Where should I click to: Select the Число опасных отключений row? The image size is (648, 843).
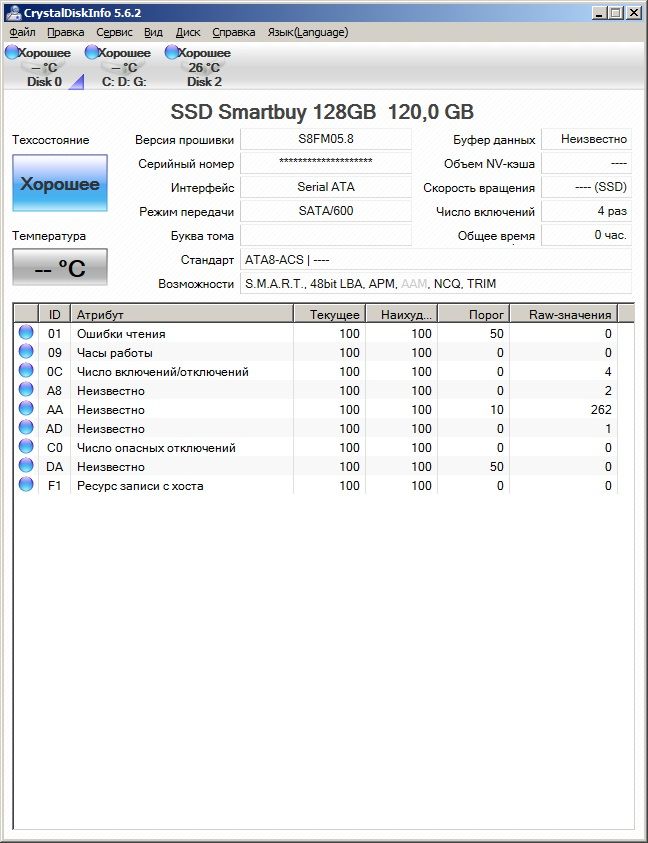point(156,448)
